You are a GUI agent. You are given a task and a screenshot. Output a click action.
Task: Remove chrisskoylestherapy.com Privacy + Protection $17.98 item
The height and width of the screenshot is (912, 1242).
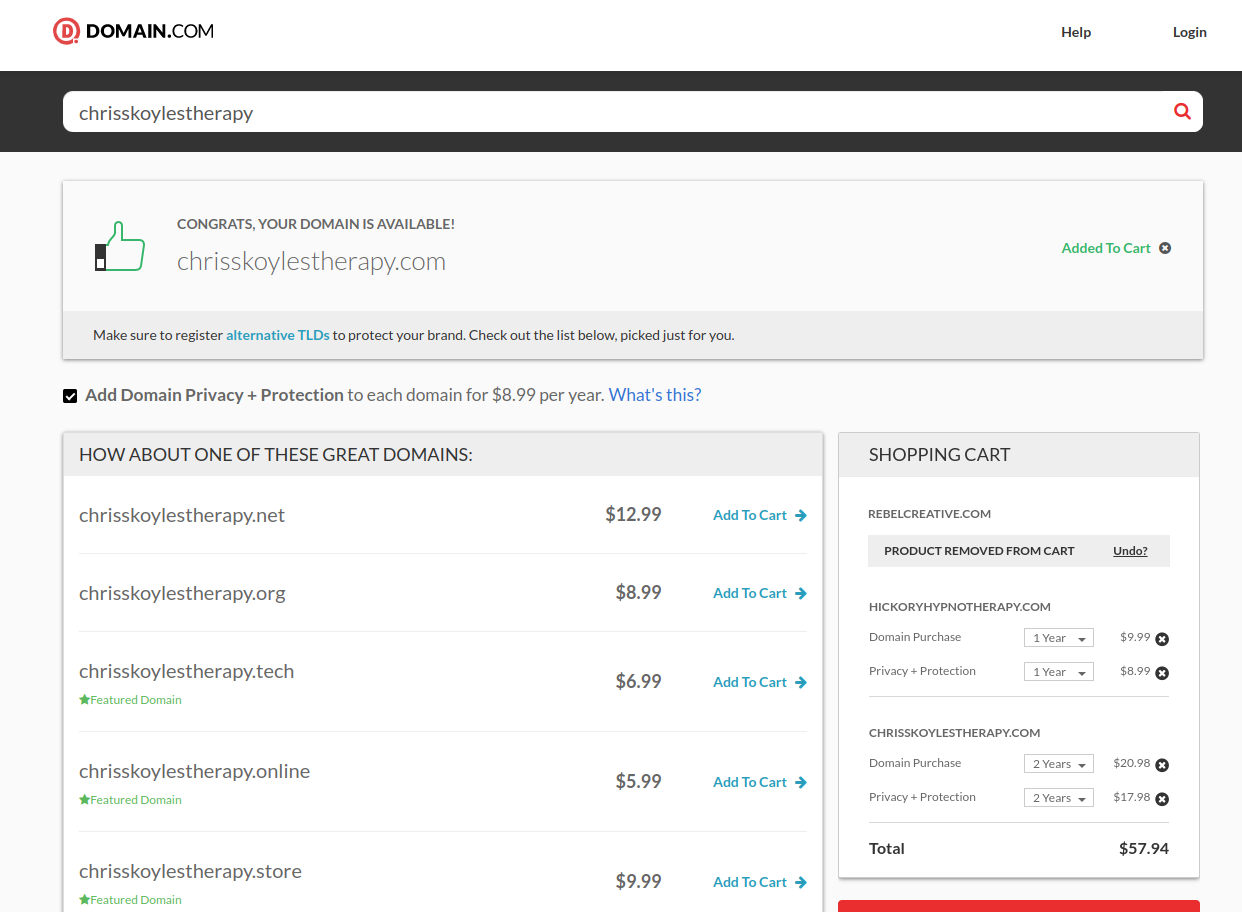[x=1162, y=799]
